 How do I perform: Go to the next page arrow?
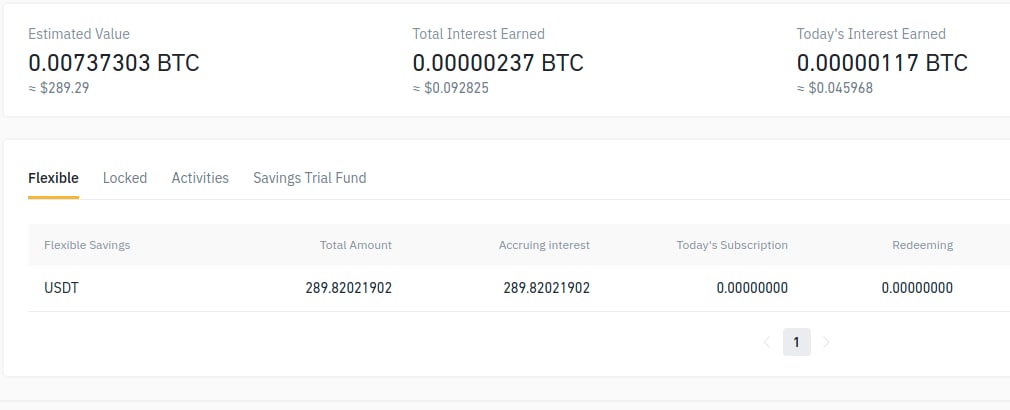tap(826, 342)
